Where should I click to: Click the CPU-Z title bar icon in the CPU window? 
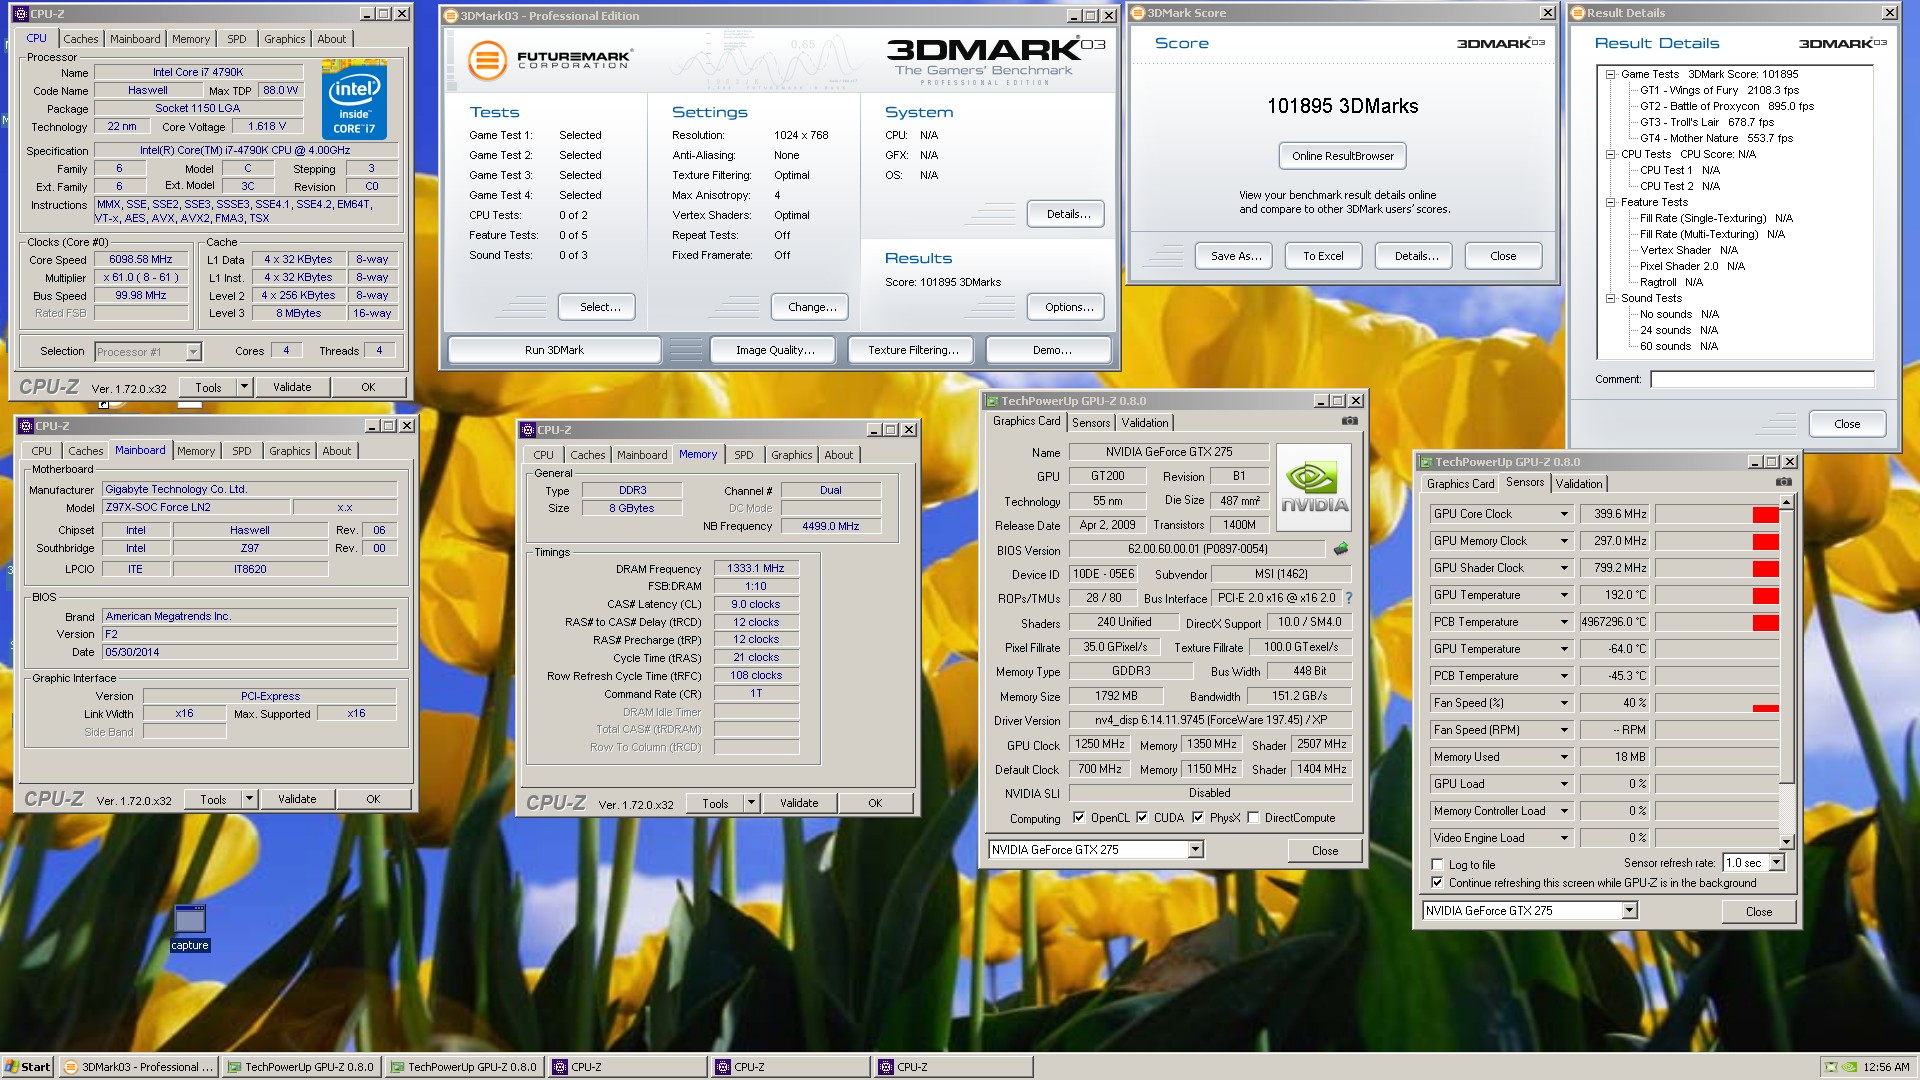21,14
